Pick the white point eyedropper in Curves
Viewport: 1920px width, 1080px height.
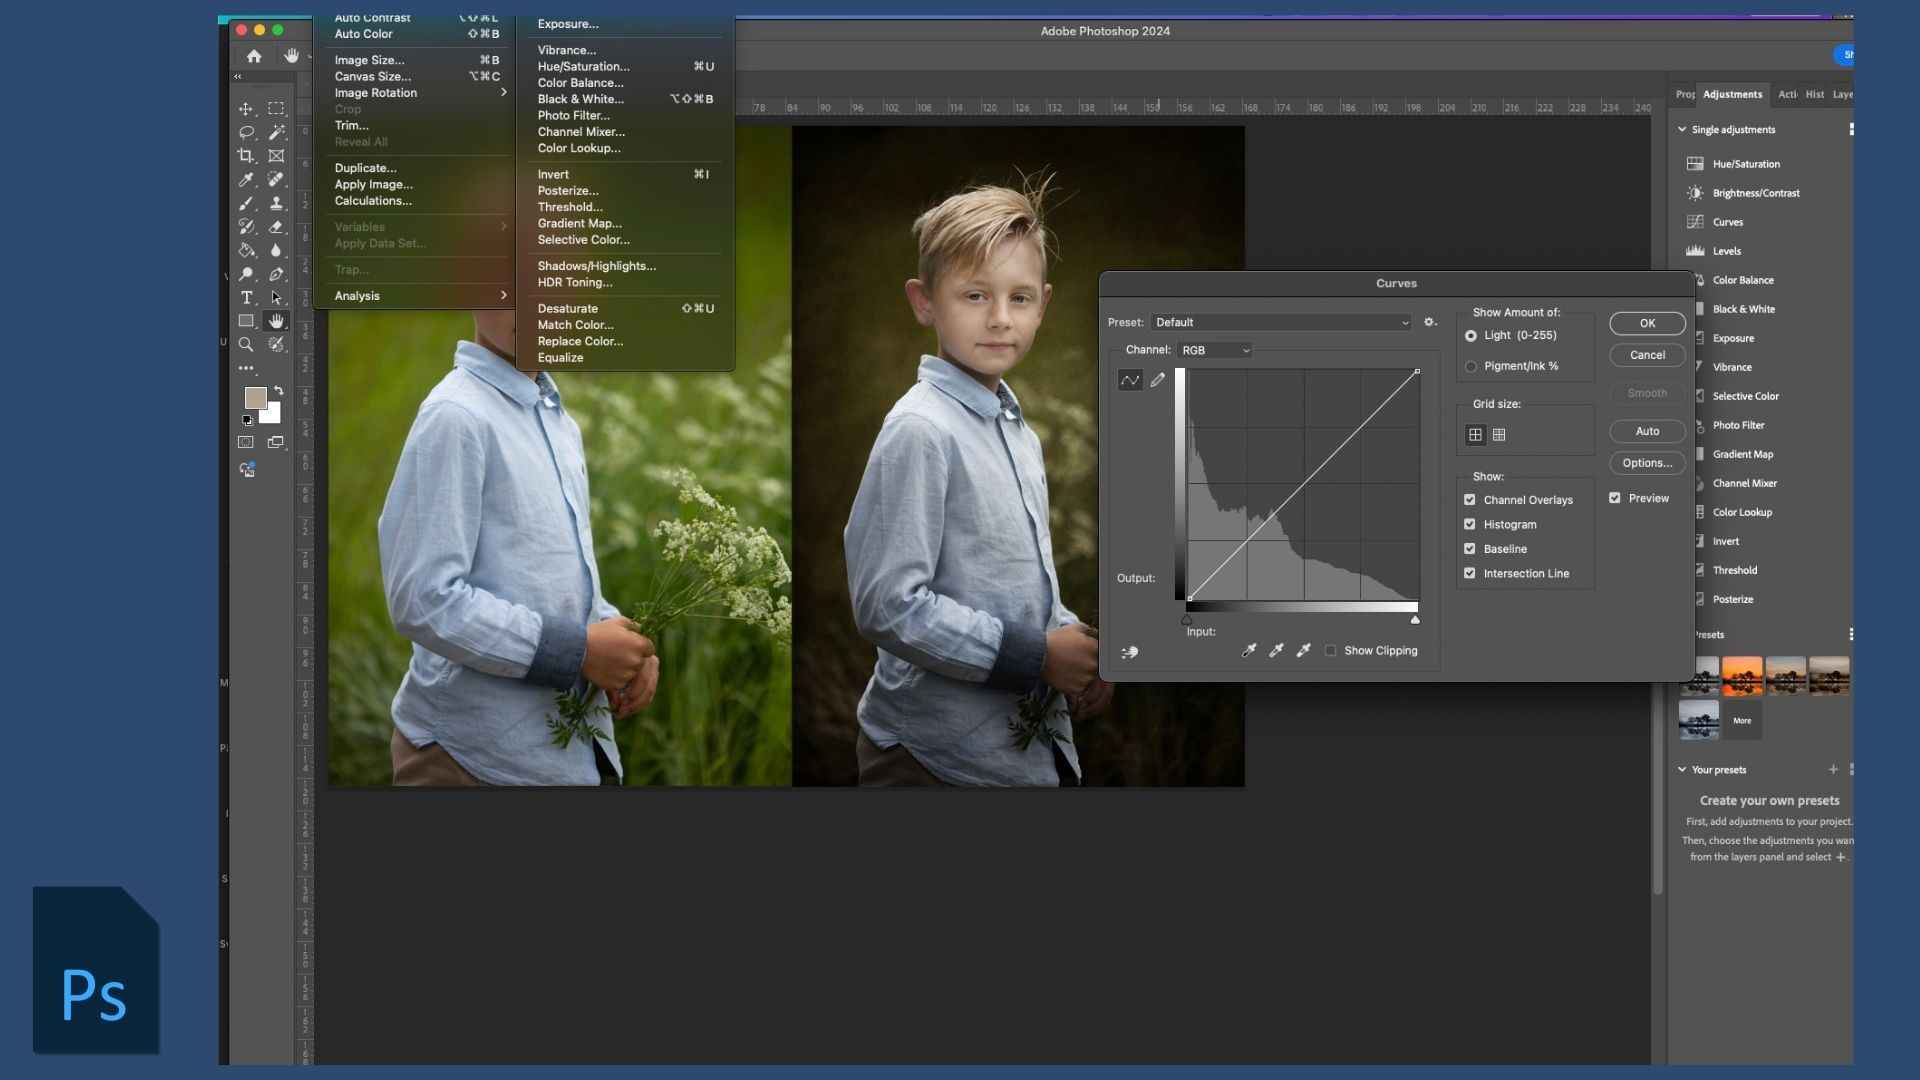coord(1303,650)
